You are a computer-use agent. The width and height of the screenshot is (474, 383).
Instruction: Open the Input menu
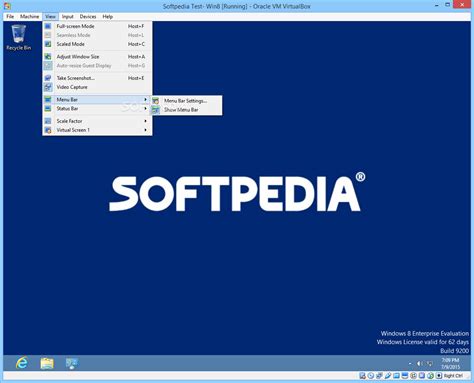tap(68, 16)
